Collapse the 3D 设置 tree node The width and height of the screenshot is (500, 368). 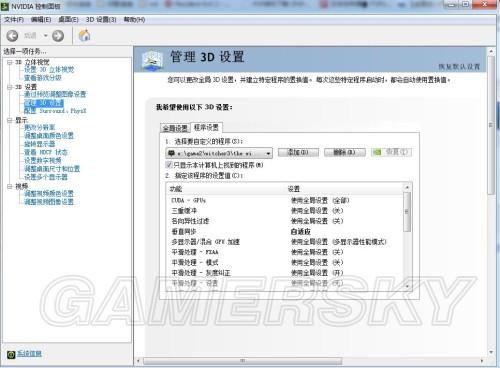pos(9,87)
